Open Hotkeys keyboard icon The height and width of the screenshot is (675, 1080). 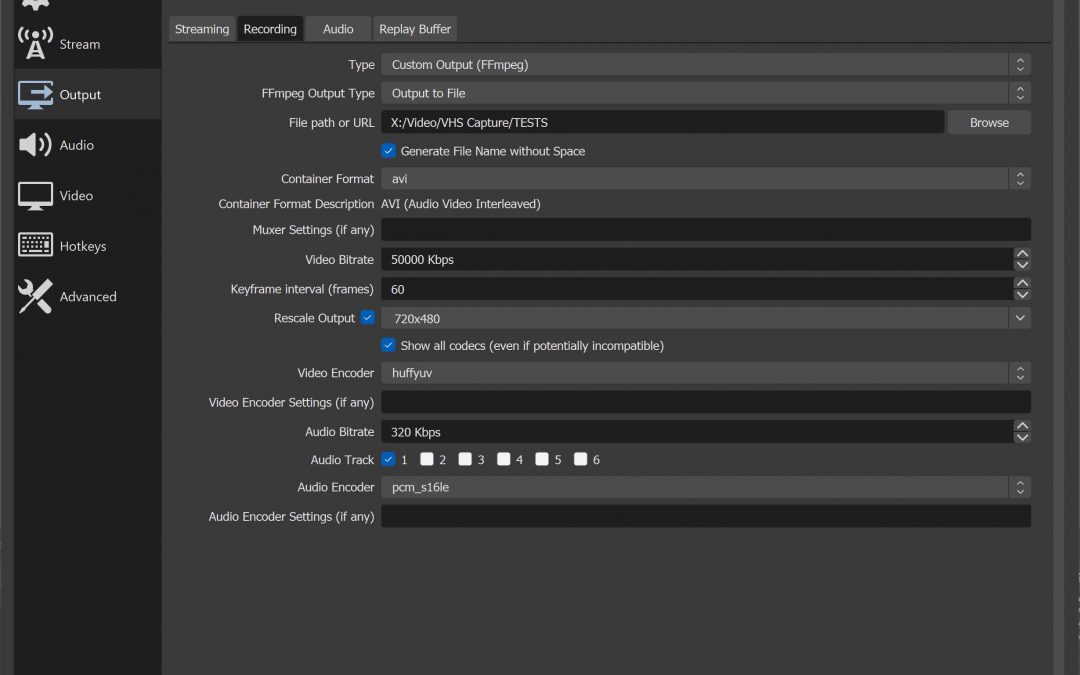click(36, 246)
